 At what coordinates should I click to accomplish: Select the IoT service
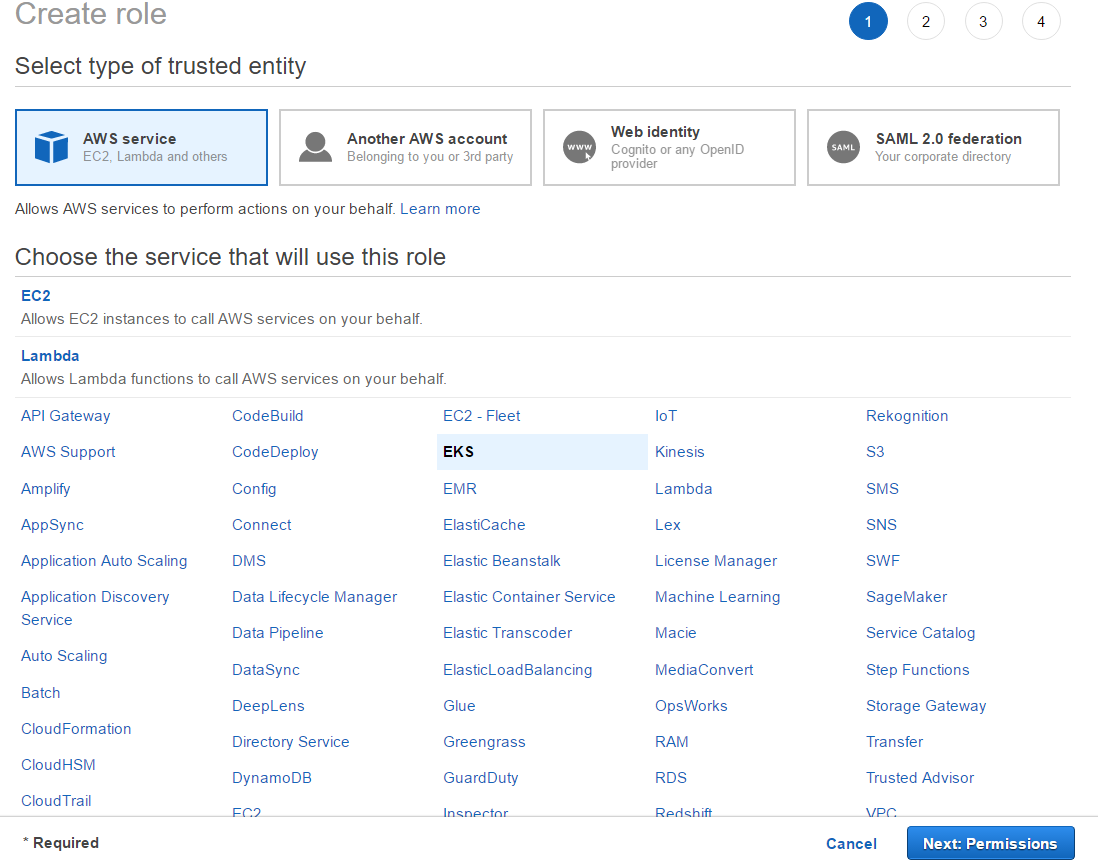666,416
